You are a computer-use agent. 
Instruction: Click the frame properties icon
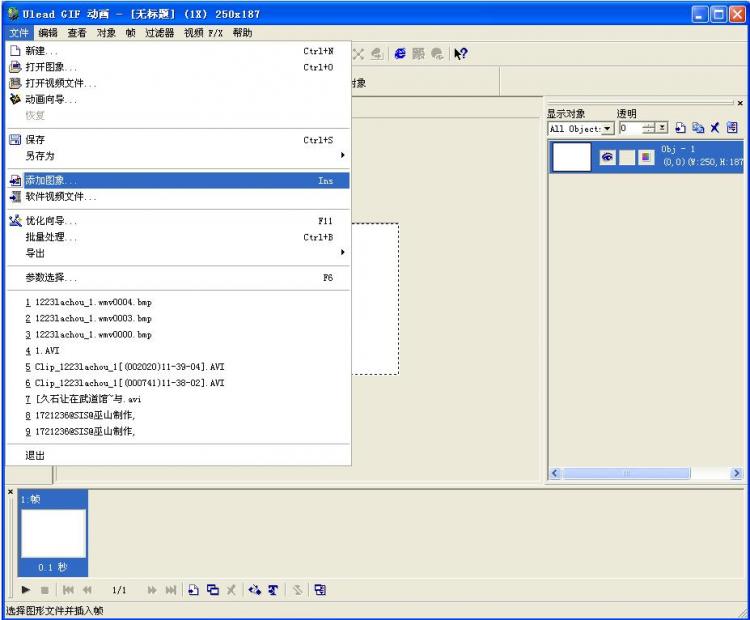(320, 590)
